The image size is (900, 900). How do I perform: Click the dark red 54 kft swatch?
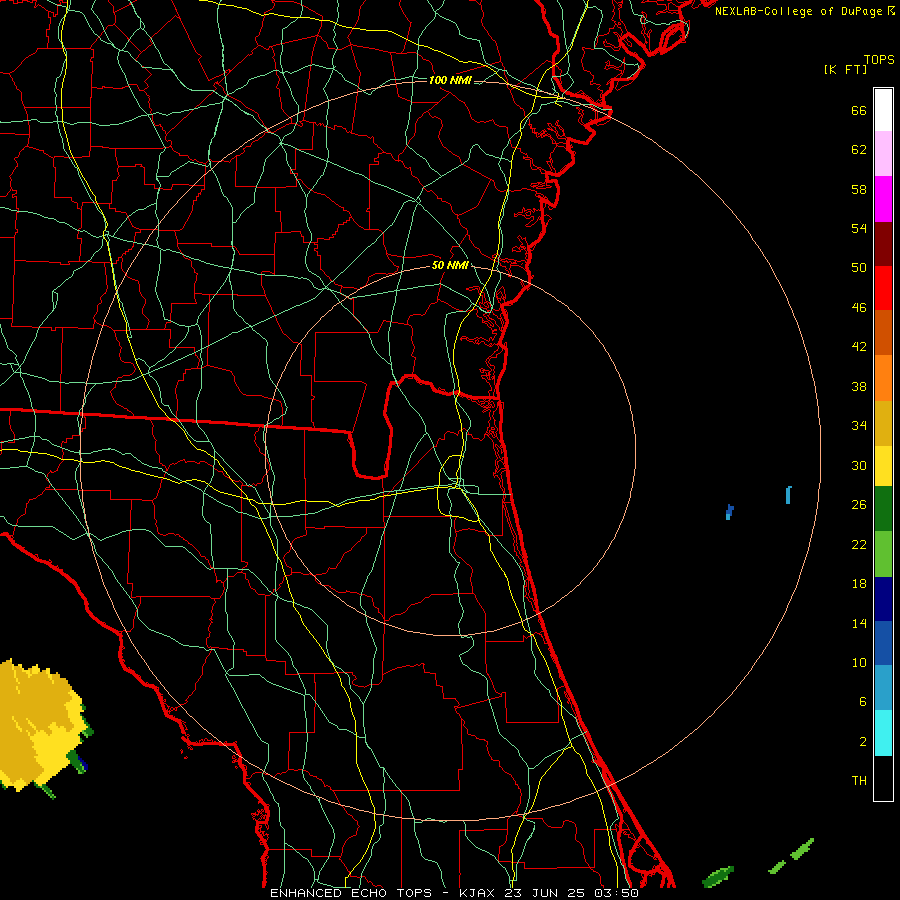click(883, 243)
